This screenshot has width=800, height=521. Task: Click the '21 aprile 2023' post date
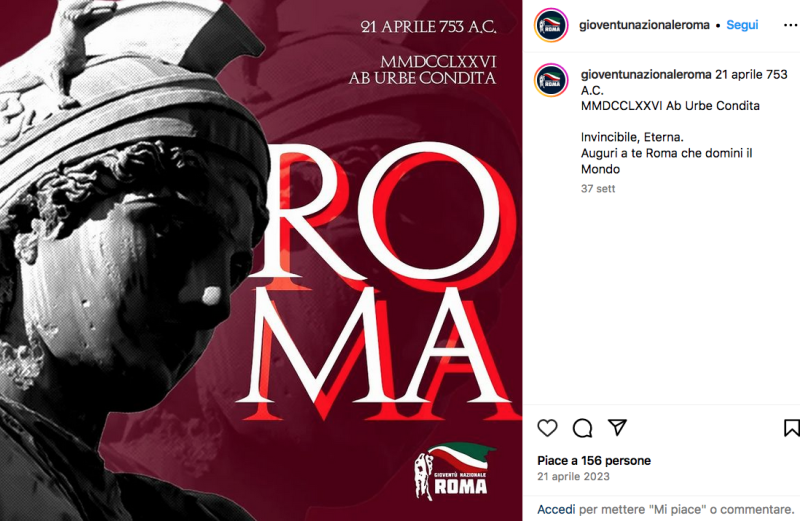click(573, 477)
